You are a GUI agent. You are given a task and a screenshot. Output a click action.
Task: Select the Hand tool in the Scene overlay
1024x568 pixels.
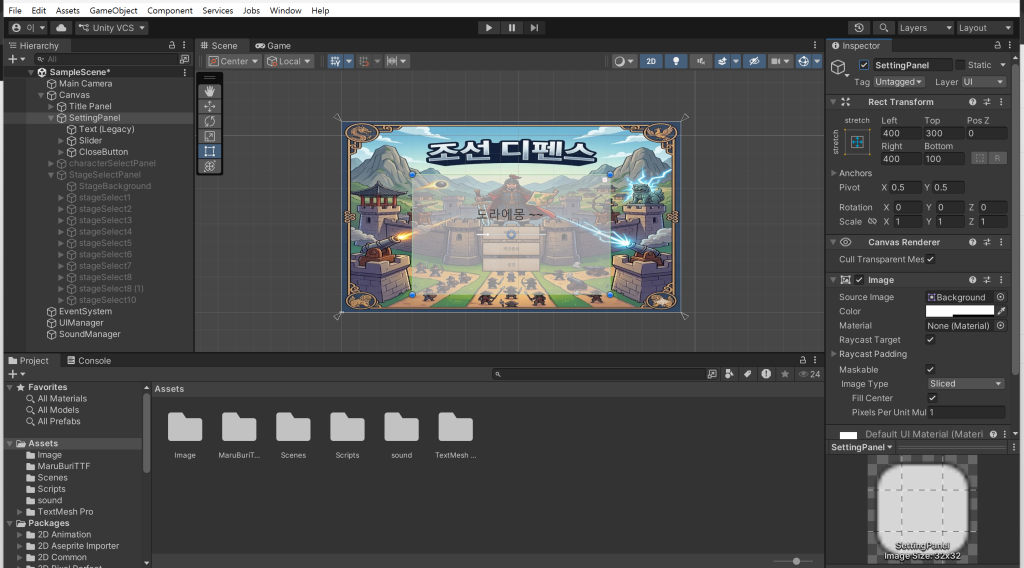(209, 91)
